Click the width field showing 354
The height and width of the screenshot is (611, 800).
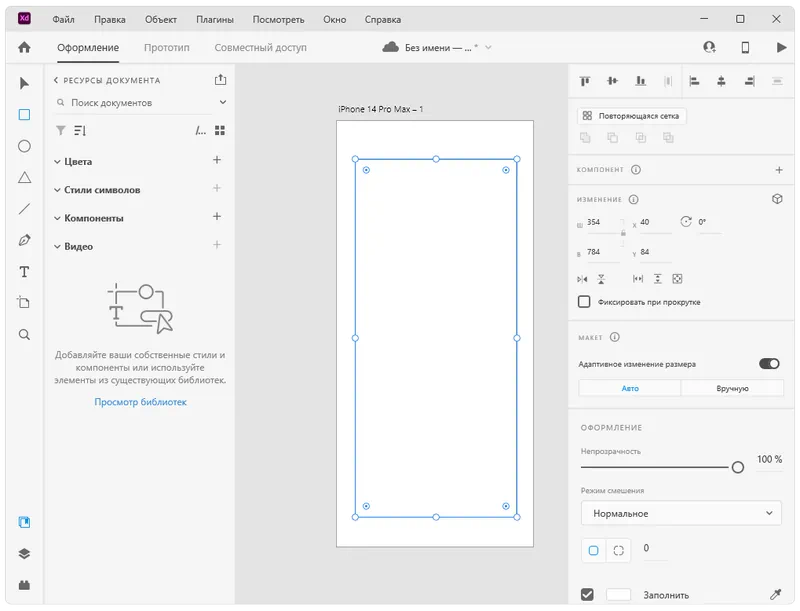click(602, 223)
